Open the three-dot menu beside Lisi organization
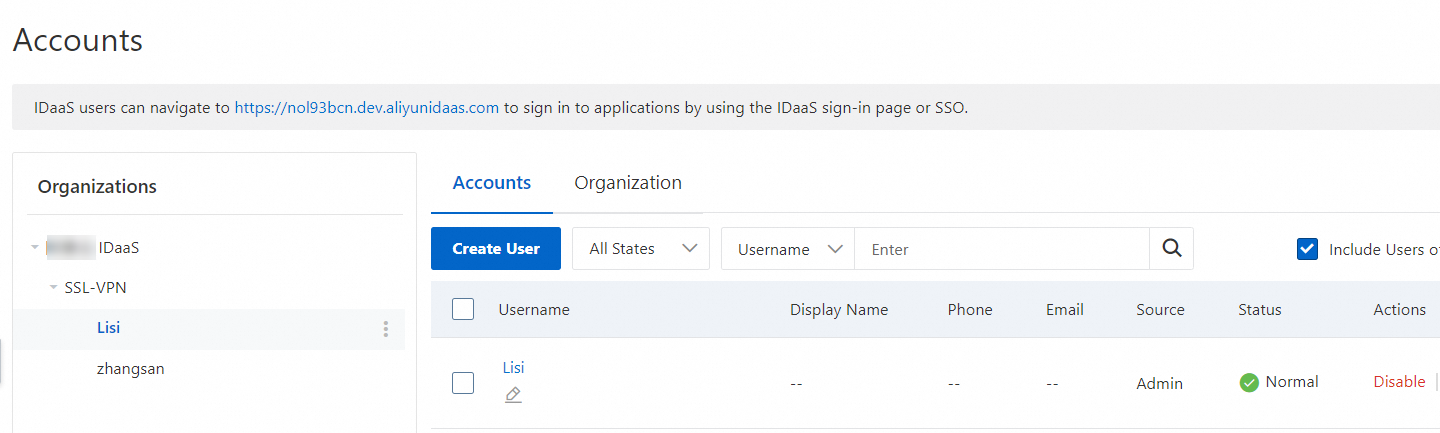This screenshot has width=1440, height=433. tap(386, 329)
